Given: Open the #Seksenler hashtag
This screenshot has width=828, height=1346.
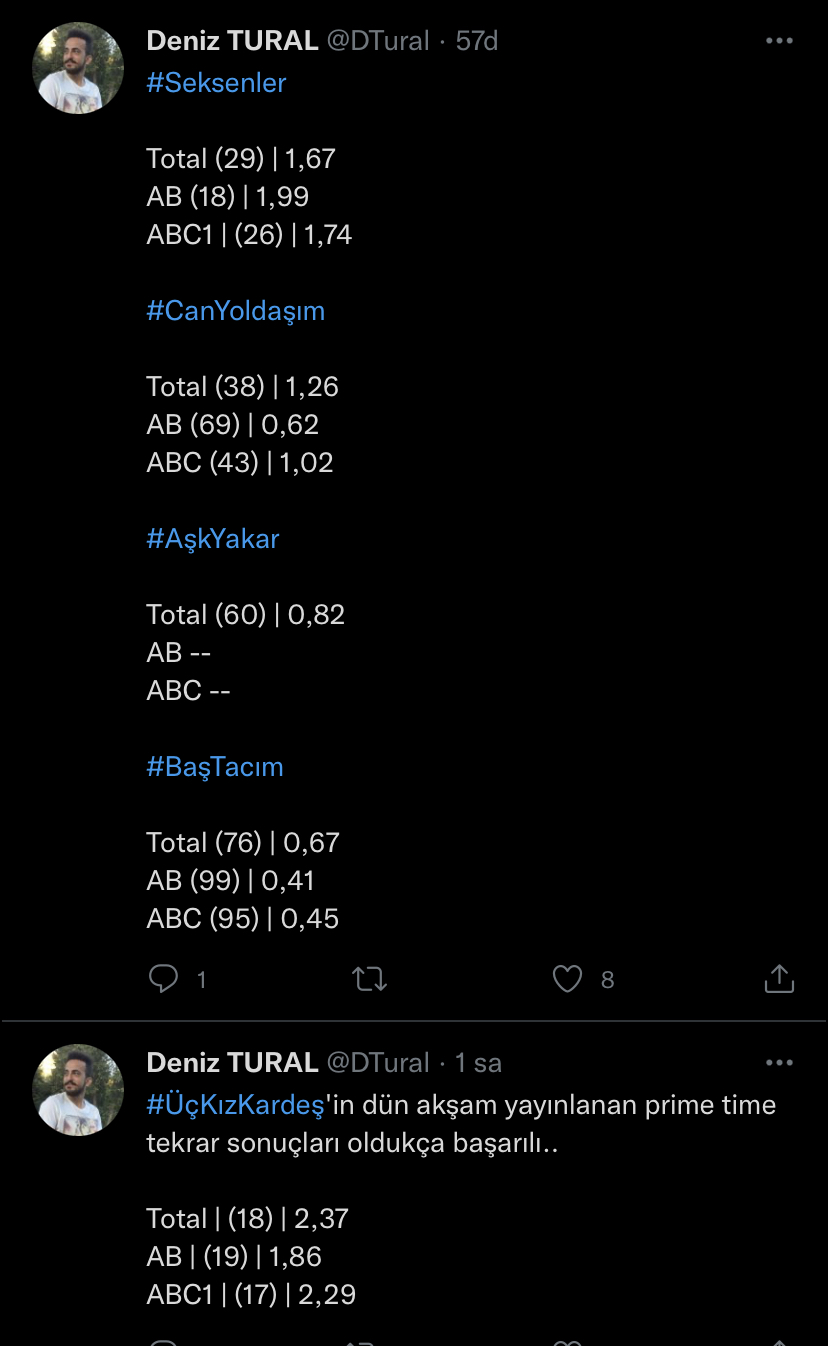Looking at the screenshot, I should (216, 83).
